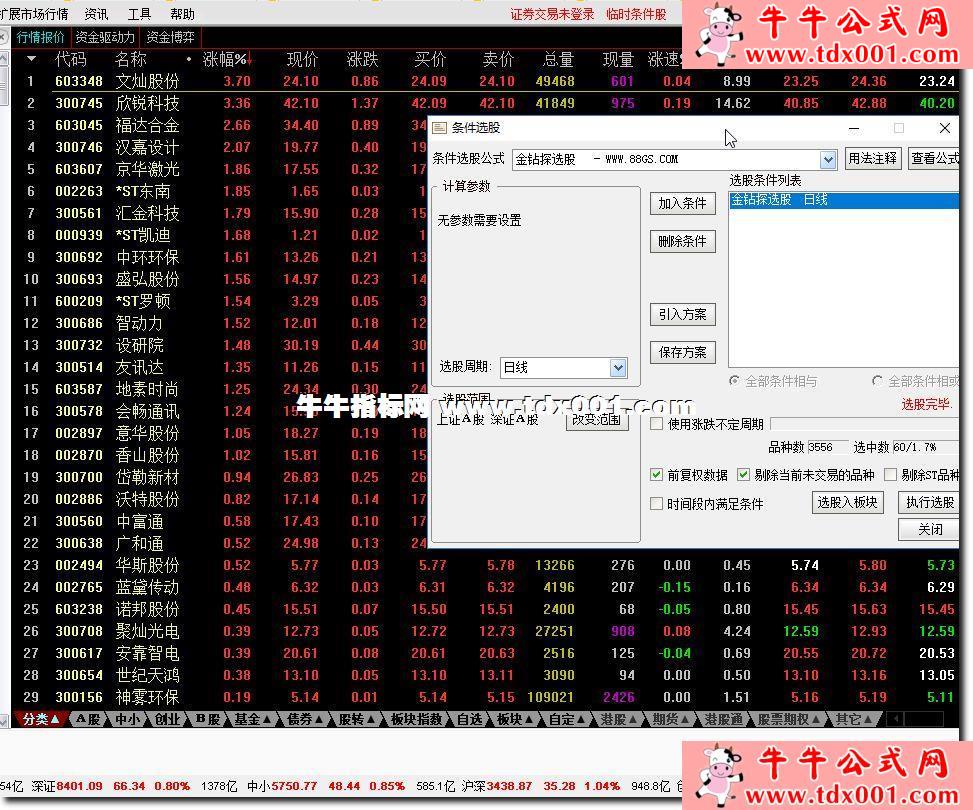Open the list options triangle beside 代码 header
Viewport: 973px width, 810px height.
[x=31, y=59]
